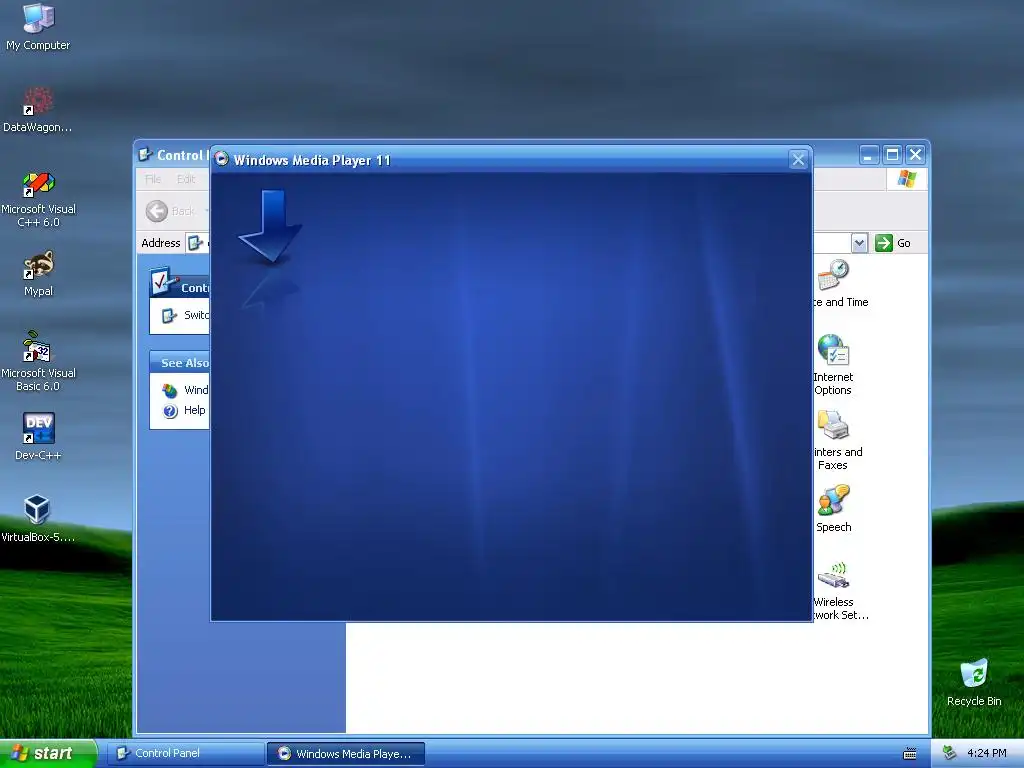Maximize the Control Panel window
Screen dimensions: 1024x768
pos(892,155)
